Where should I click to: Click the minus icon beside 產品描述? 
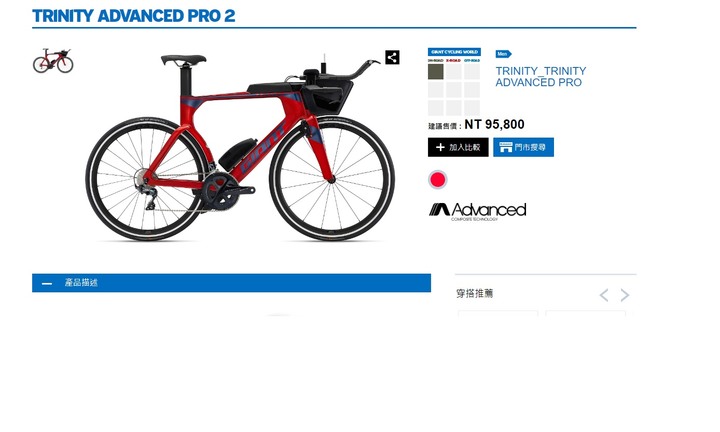47,284
